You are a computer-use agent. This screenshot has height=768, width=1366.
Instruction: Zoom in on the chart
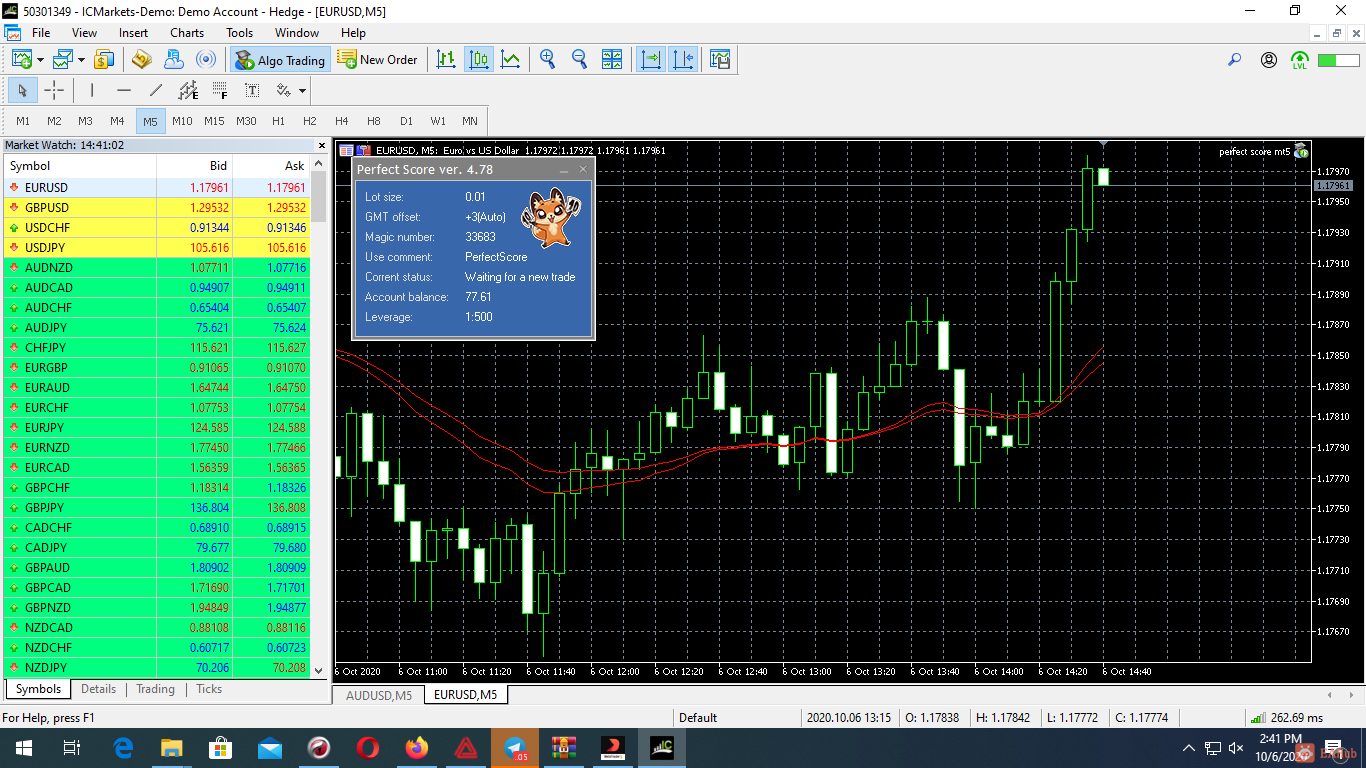point(547,60)
